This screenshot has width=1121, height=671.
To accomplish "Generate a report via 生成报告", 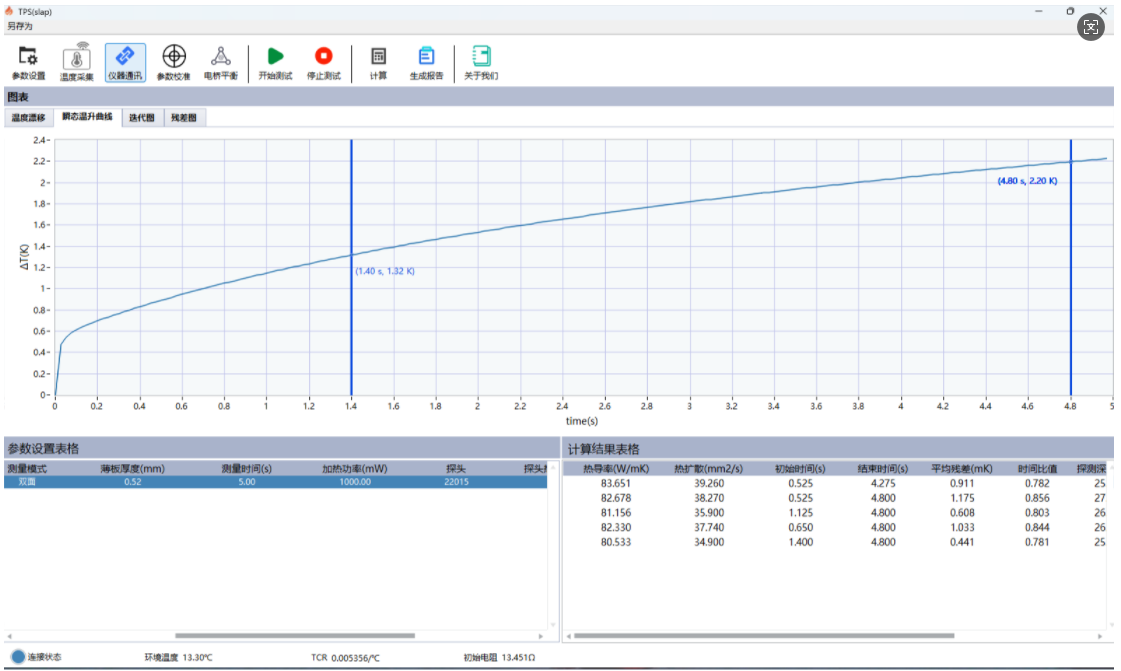I will click(x=426, y=62).
